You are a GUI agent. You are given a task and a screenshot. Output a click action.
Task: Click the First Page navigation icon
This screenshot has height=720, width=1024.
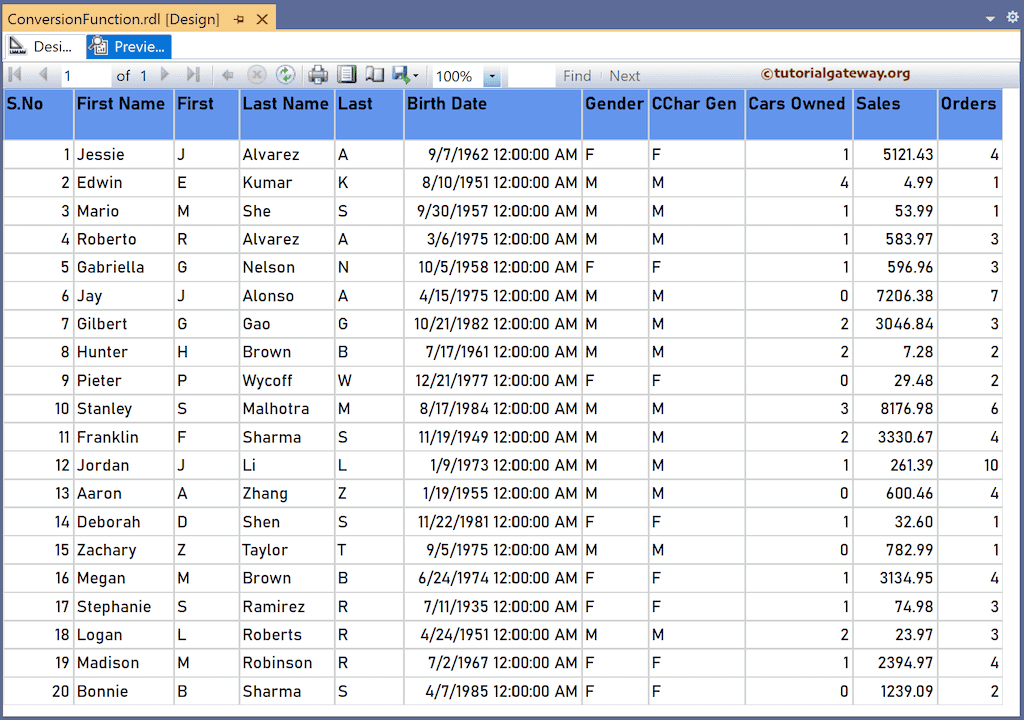tap(15, 75)
